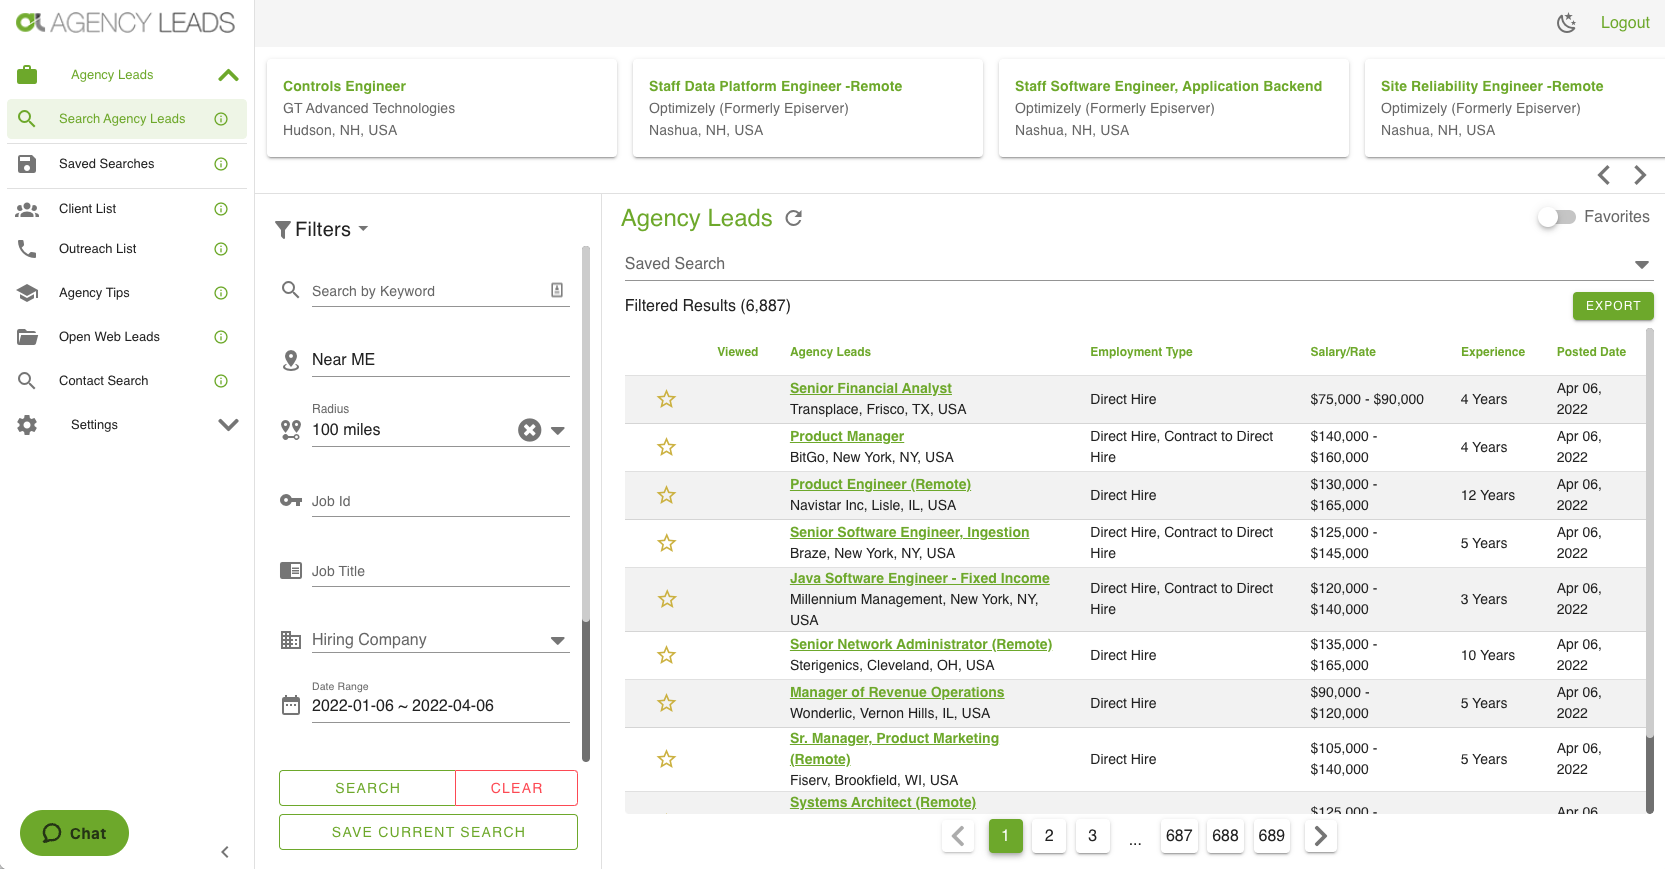The width and height of the screenshot is (1665, 869).
Task: Star the Senior Network Administrator lead
Action: coord(666,655)
